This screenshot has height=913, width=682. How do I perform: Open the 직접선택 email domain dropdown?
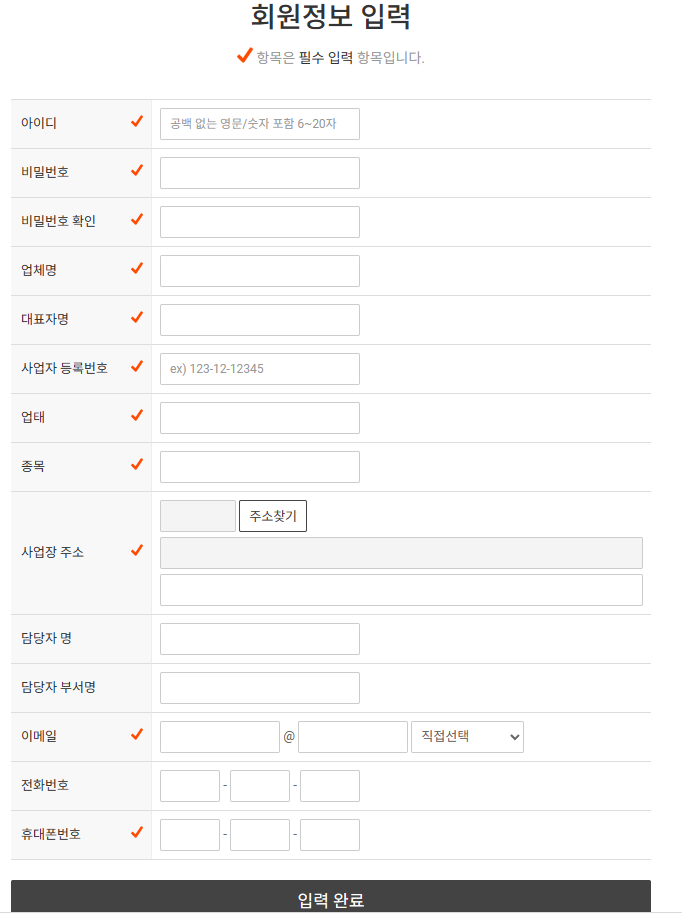(x=467, y=736)
